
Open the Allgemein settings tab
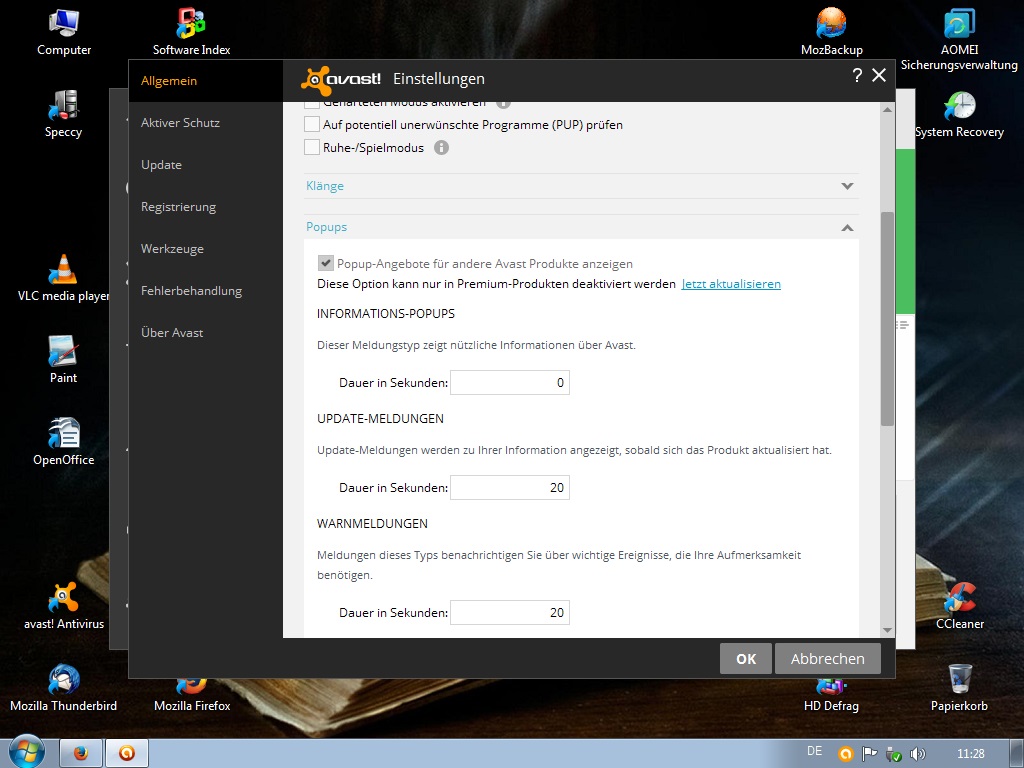169,81
